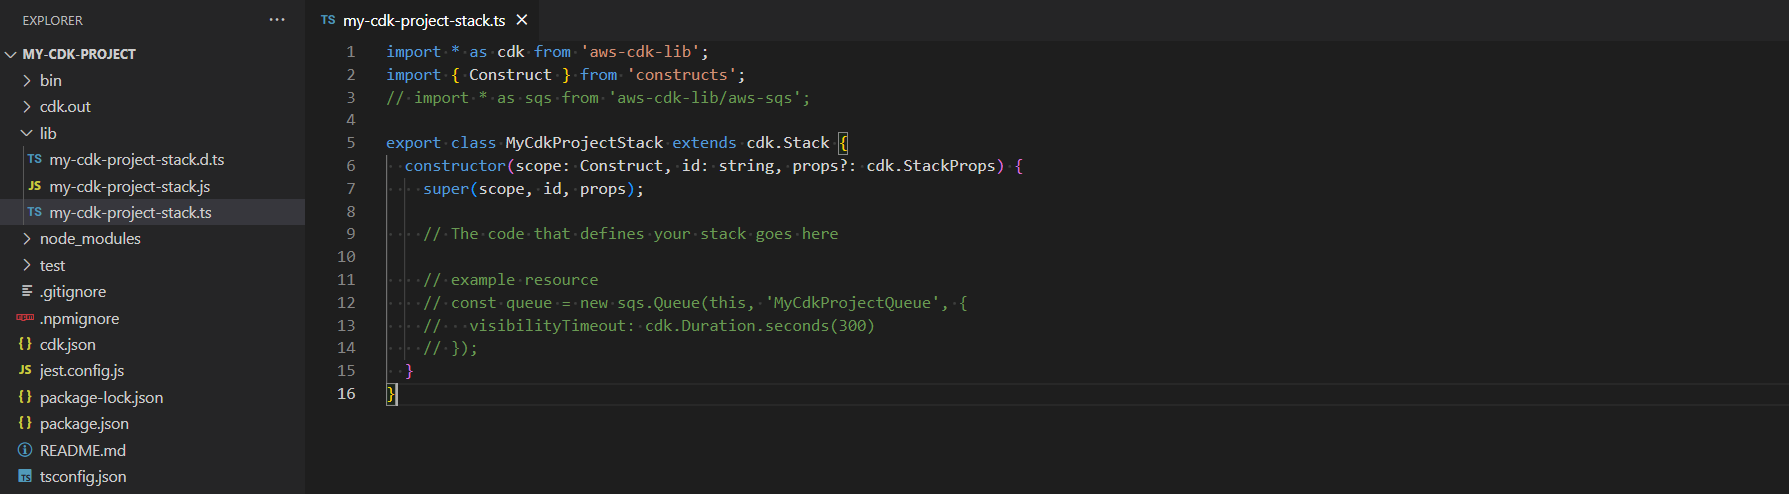Click the icon beside tsconfig.json
Viewport: 1789px width, 494px height.
click(x=25, y=477)
